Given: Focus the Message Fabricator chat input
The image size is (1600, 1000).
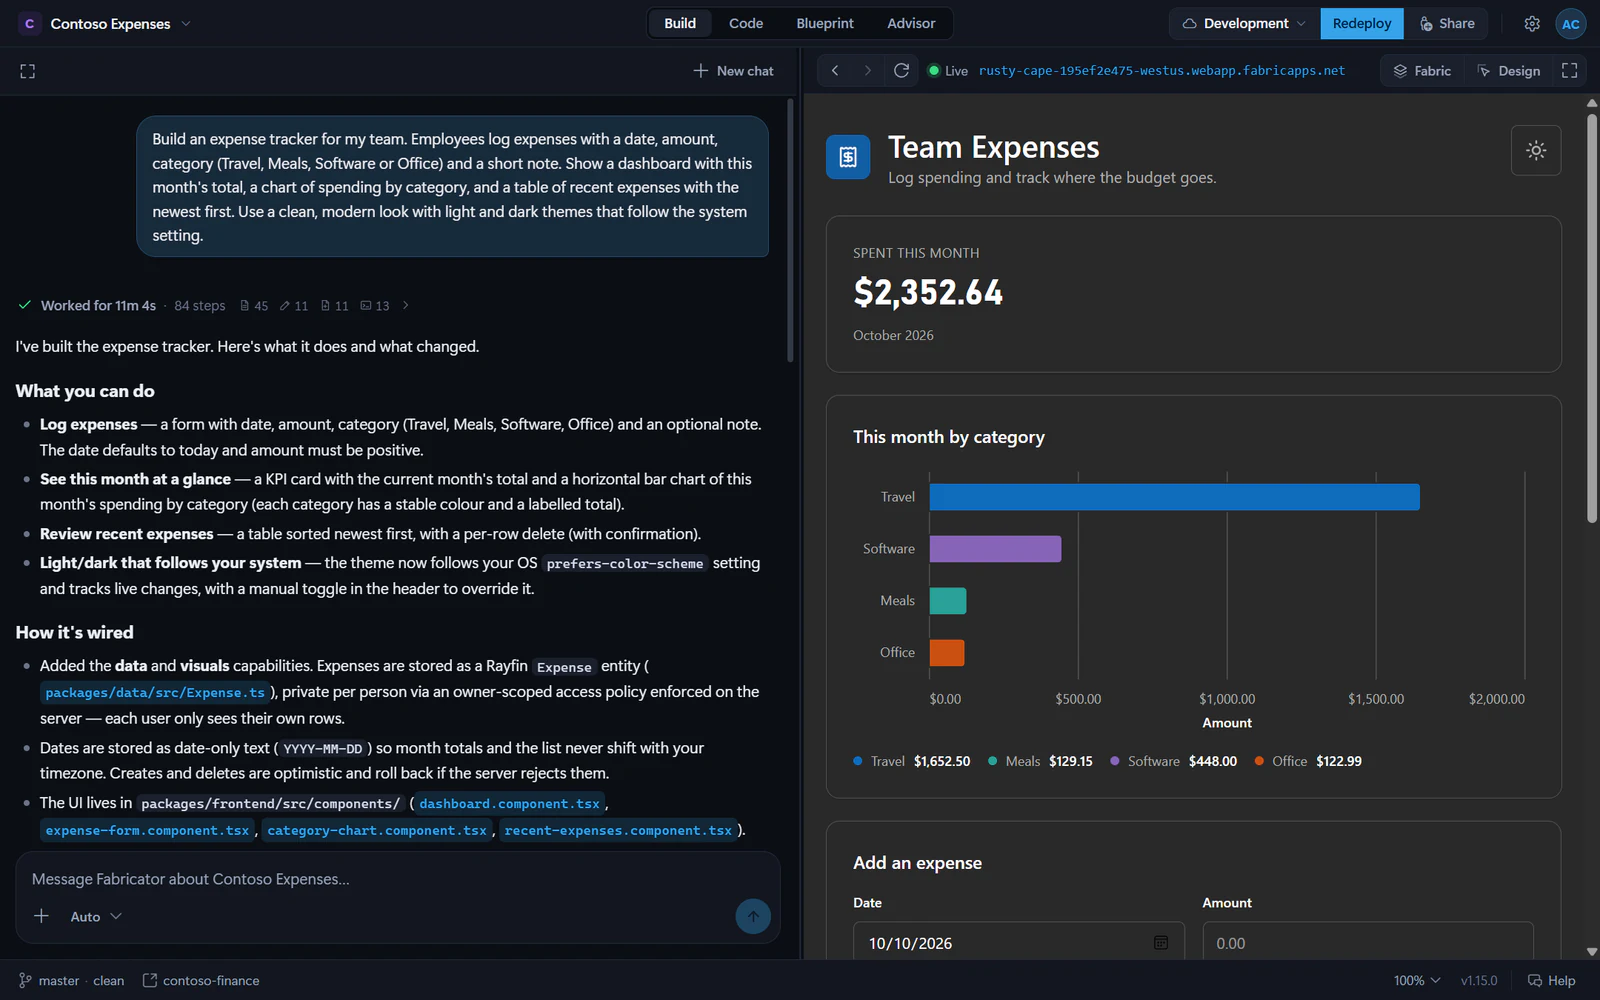Looking at the screenshot, I should [397, 879].
